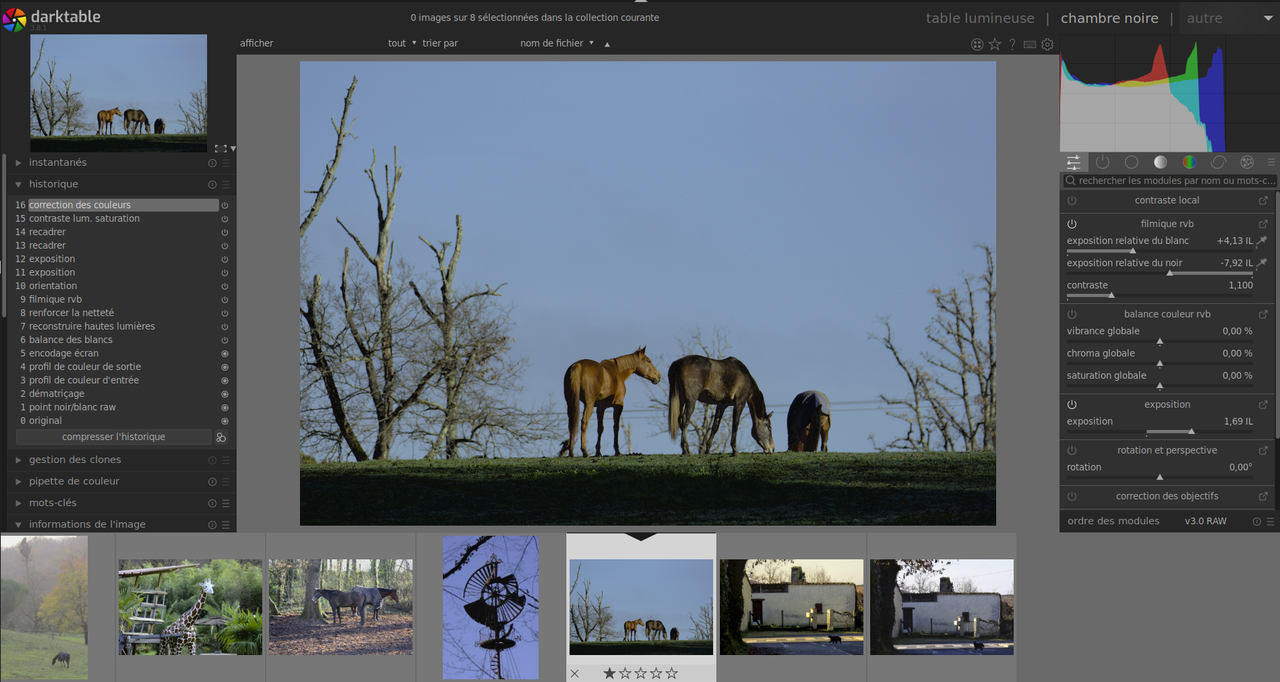Show active modules power icon tab
This screenshot has height=682, width=1280.
click(x=1102, y=162)
